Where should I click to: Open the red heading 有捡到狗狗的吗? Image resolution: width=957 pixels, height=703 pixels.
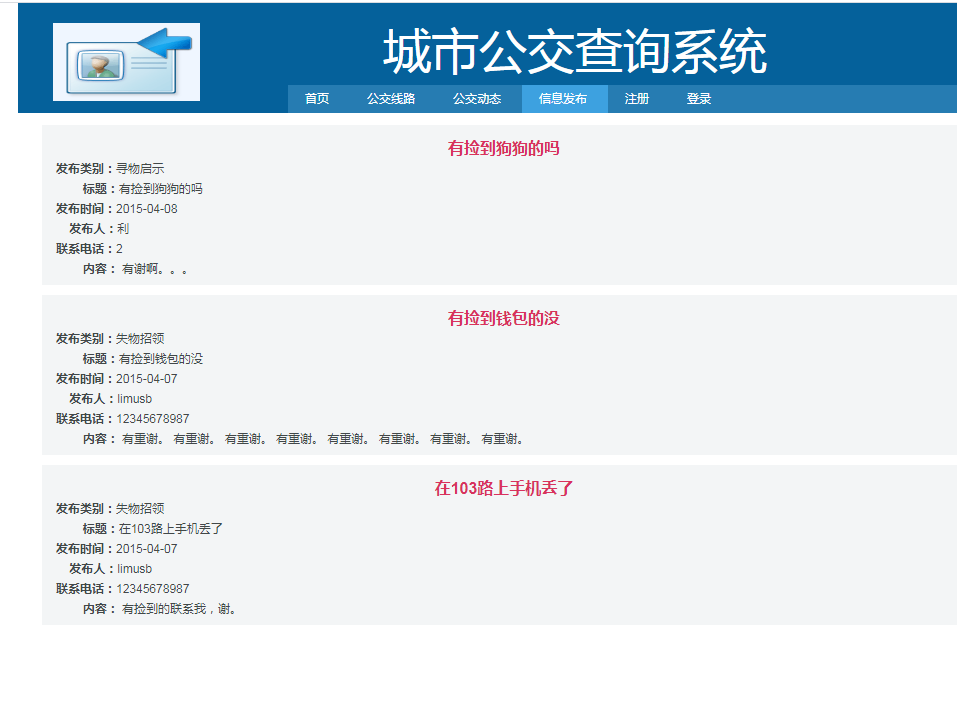[x=504, y=148]
